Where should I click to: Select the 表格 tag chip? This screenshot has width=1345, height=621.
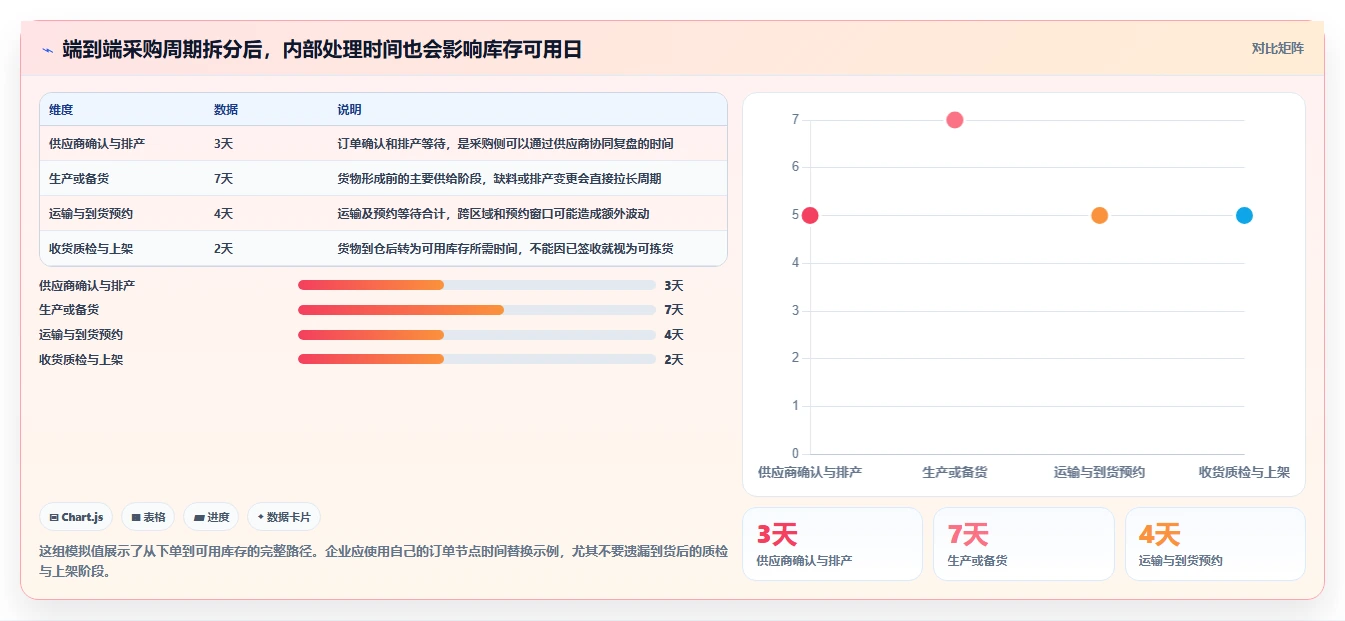pyautogui.click(x=148, y=517)
